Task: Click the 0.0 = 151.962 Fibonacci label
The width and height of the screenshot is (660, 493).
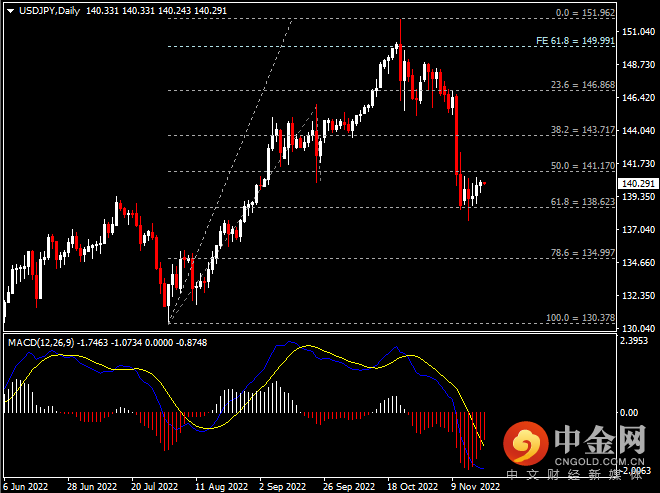Action: tap(585, 13)
